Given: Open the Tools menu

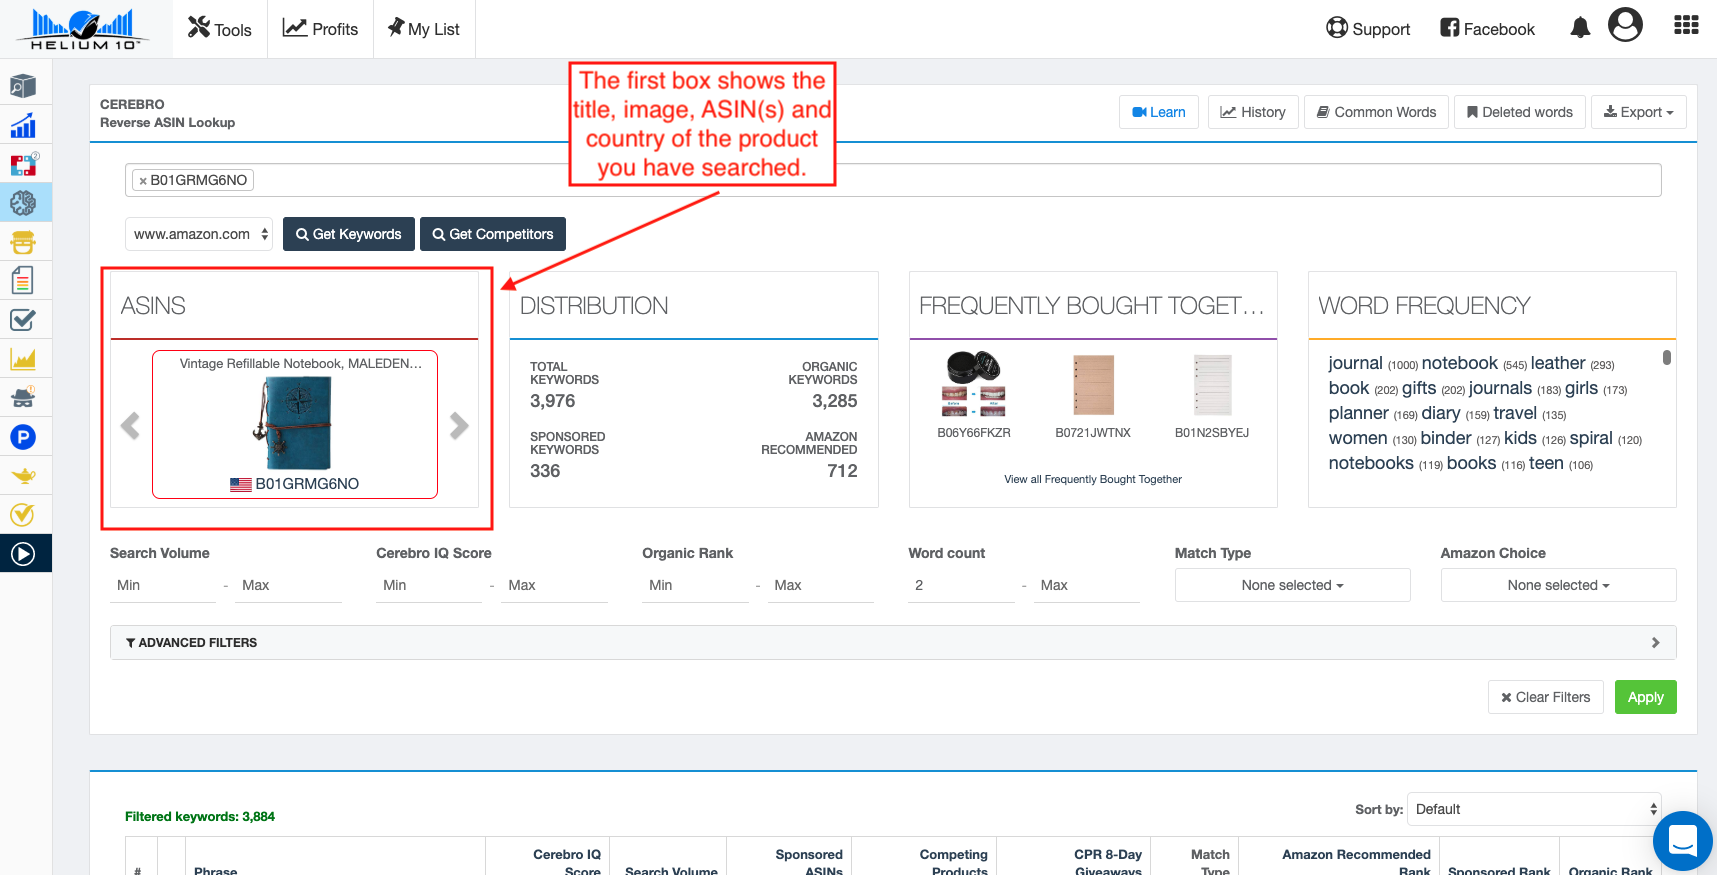Looking at the screenshot, I should [220, 29].
